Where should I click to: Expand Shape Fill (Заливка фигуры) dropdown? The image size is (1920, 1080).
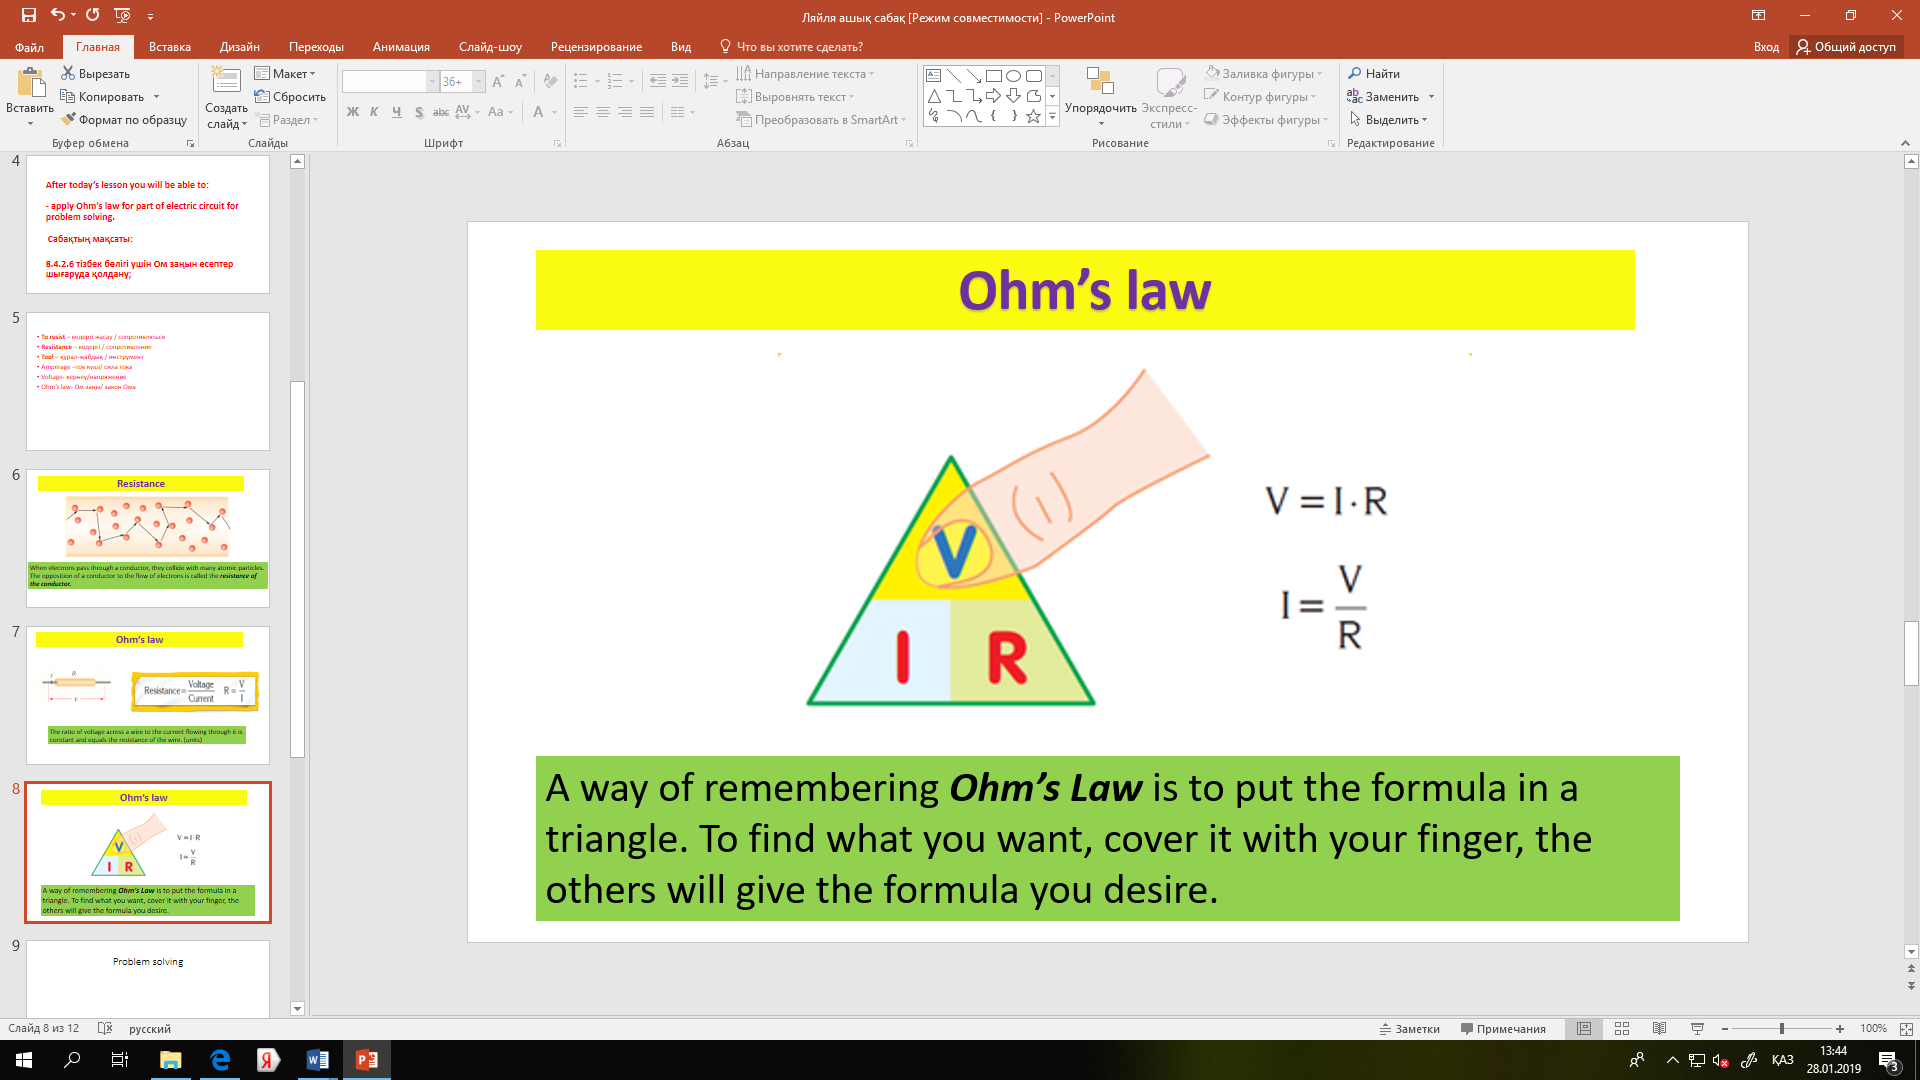1320,73
